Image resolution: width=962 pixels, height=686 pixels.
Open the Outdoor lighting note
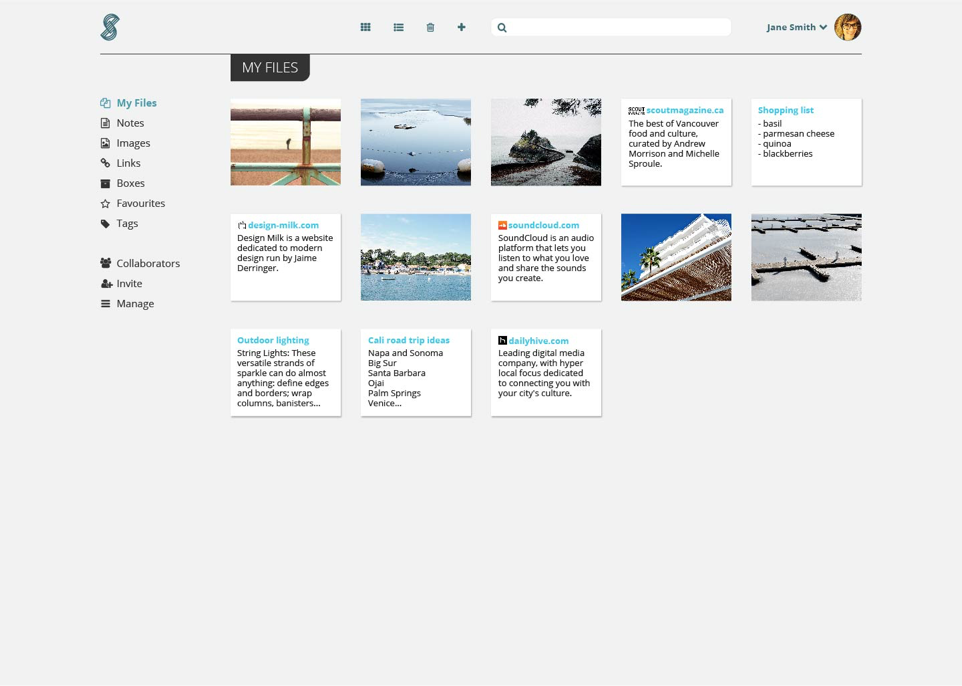(x=286, y=372)
